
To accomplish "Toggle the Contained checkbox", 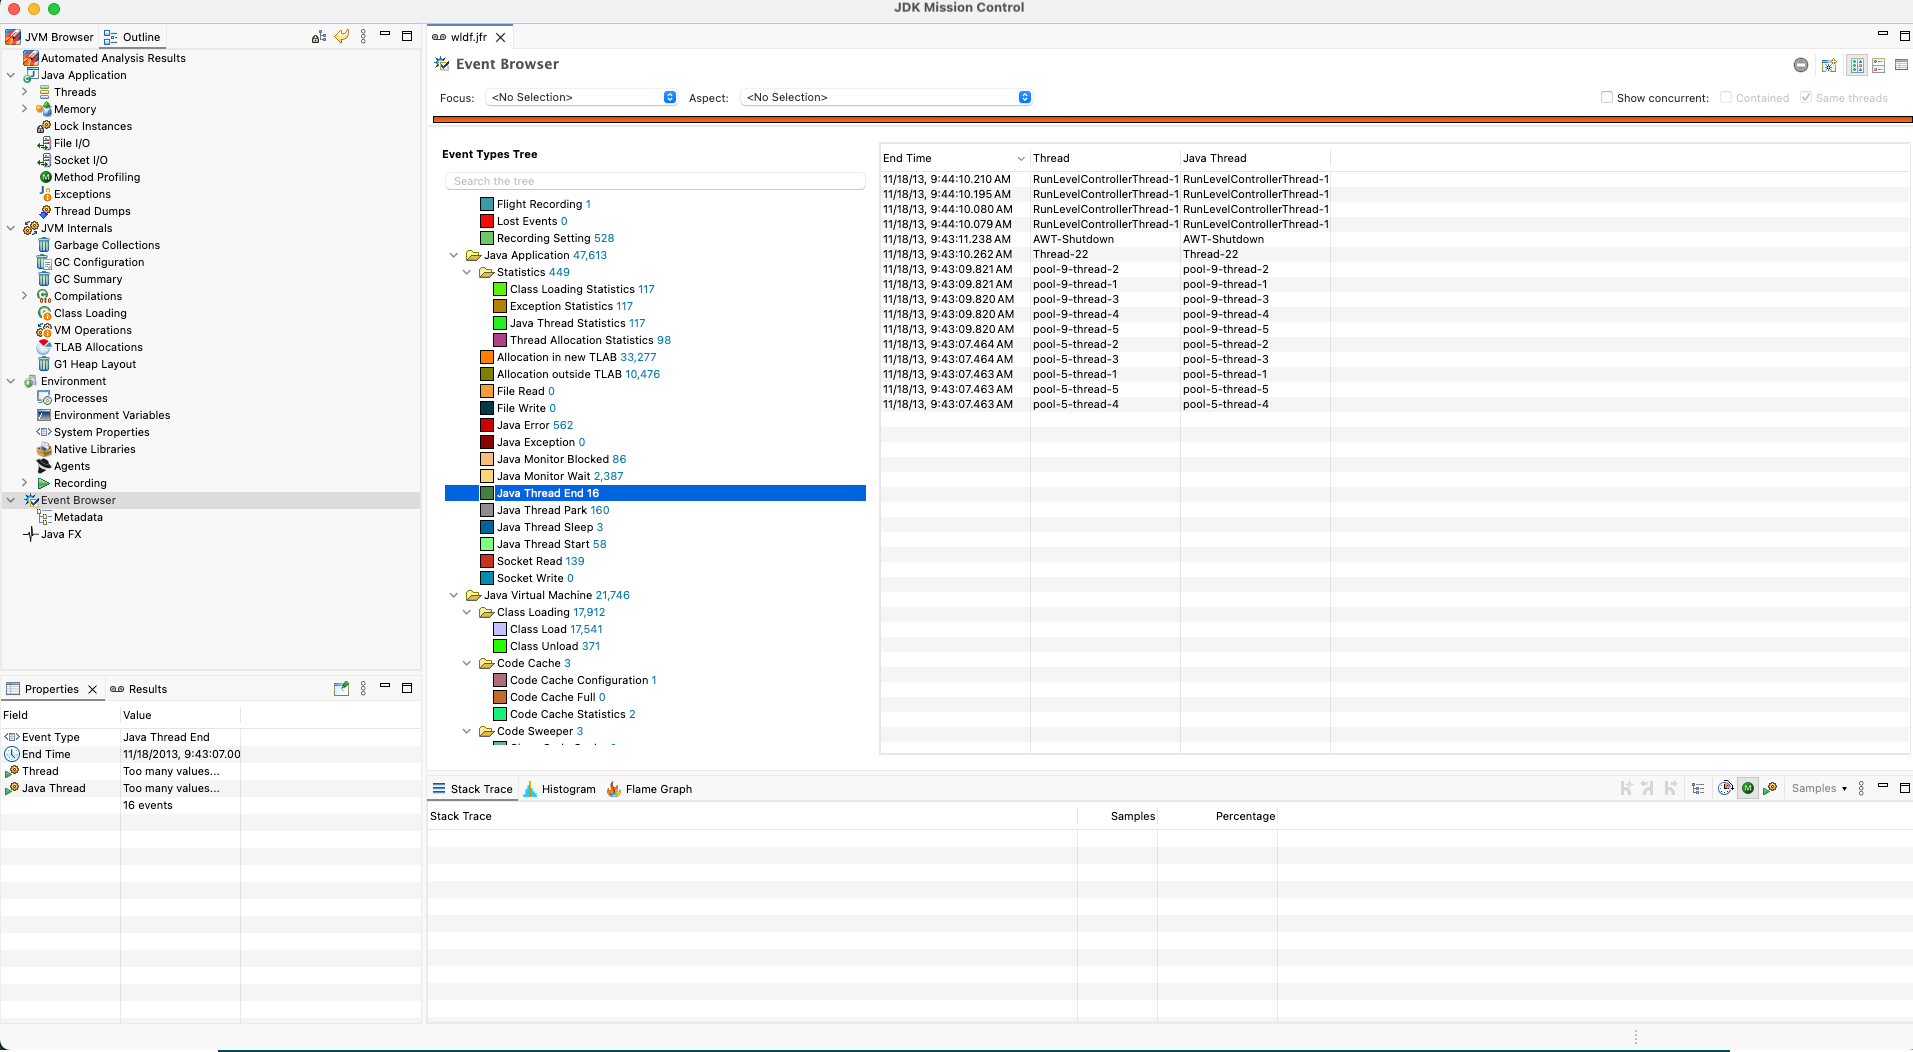I will [1725, 98].
